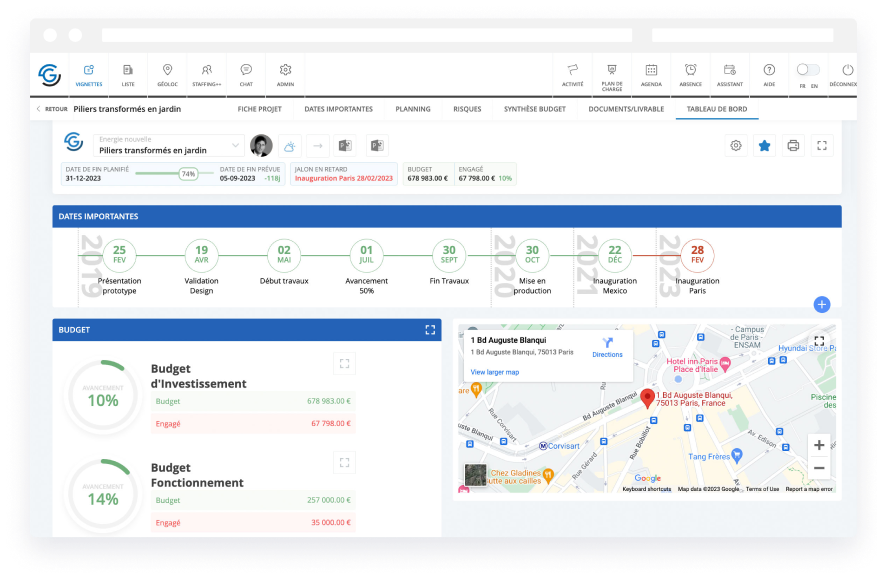Expand the Budget panel to fullscreen

430,329
